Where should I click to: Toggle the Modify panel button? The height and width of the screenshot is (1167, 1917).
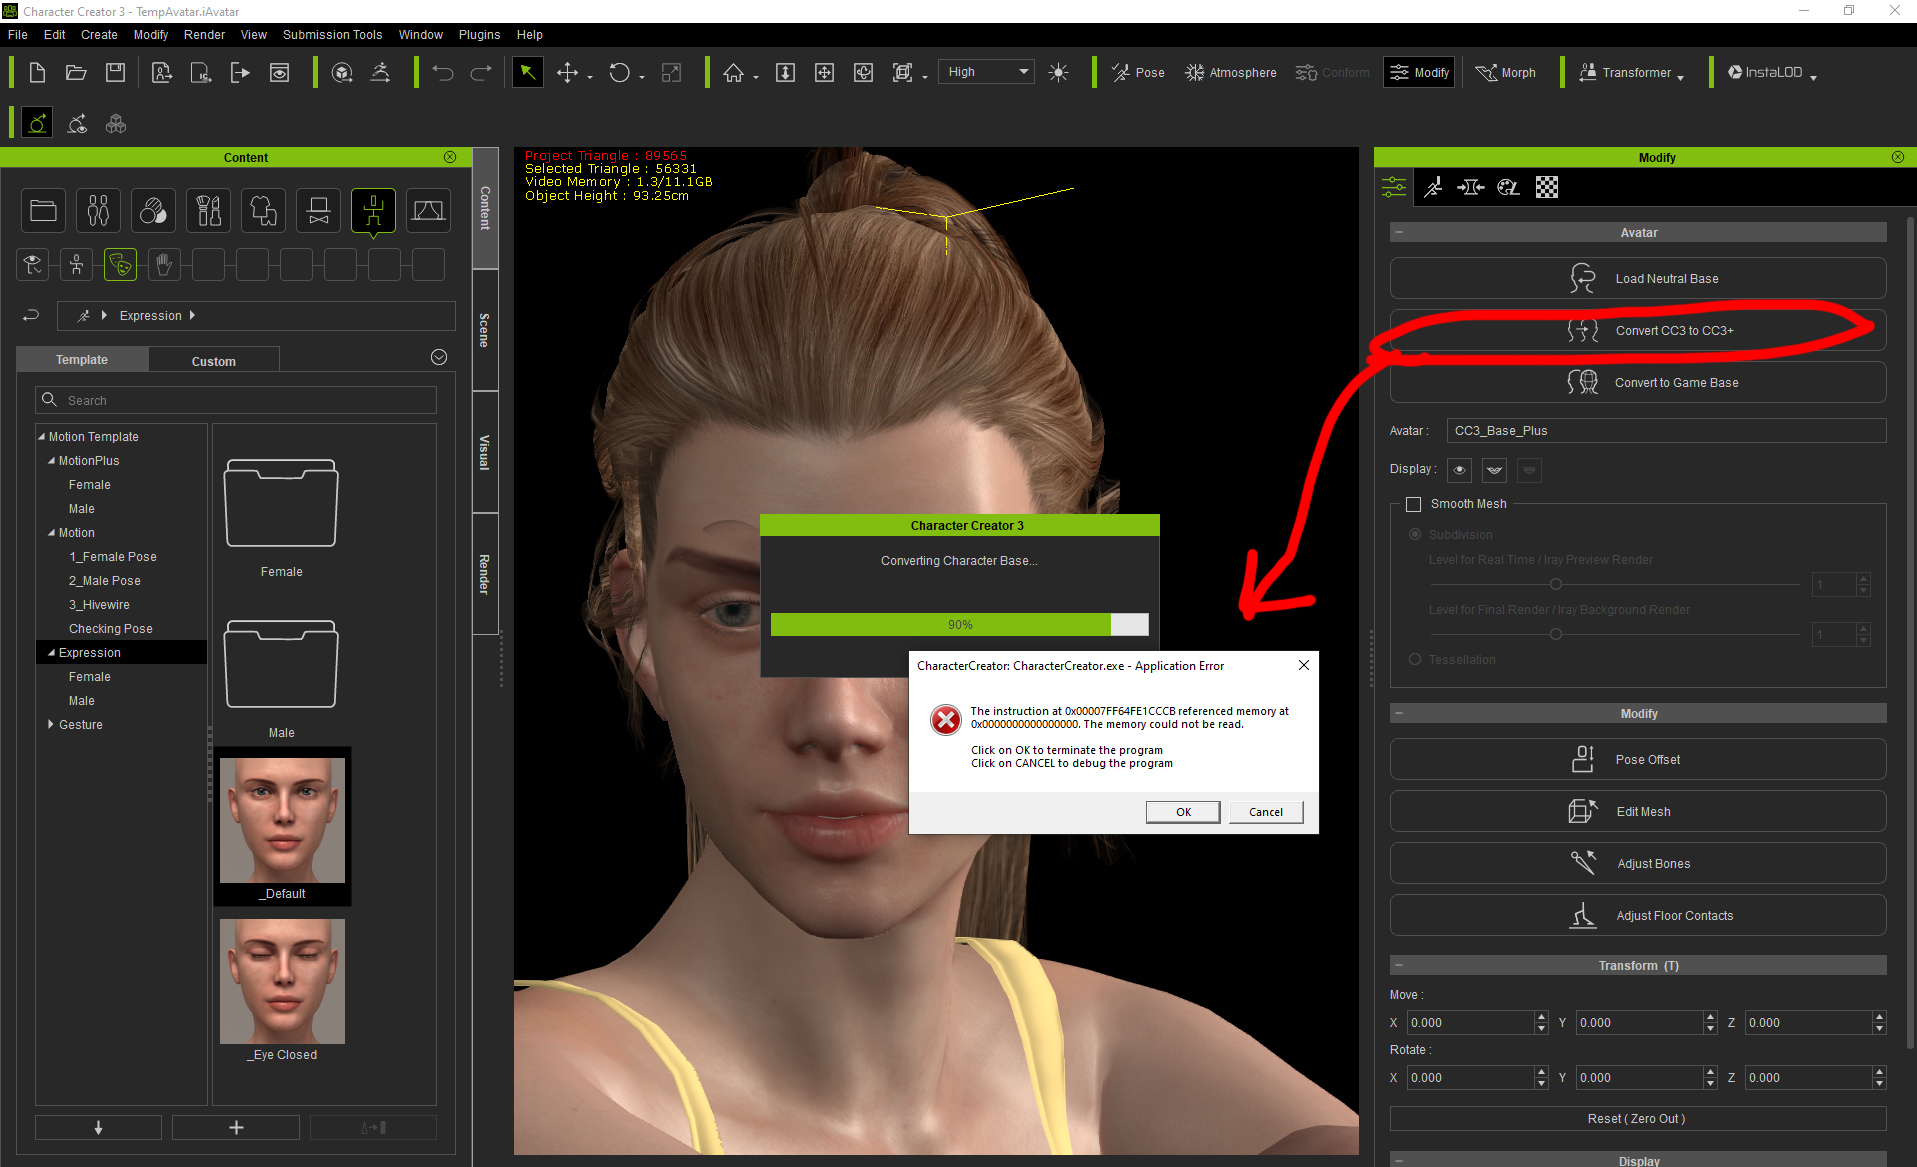click(x=1419, y=73)
